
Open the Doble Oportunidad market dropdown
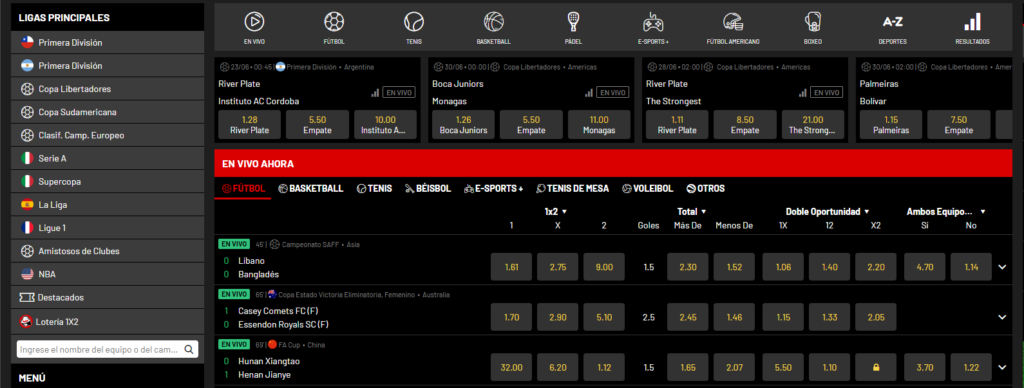[827, 211]
